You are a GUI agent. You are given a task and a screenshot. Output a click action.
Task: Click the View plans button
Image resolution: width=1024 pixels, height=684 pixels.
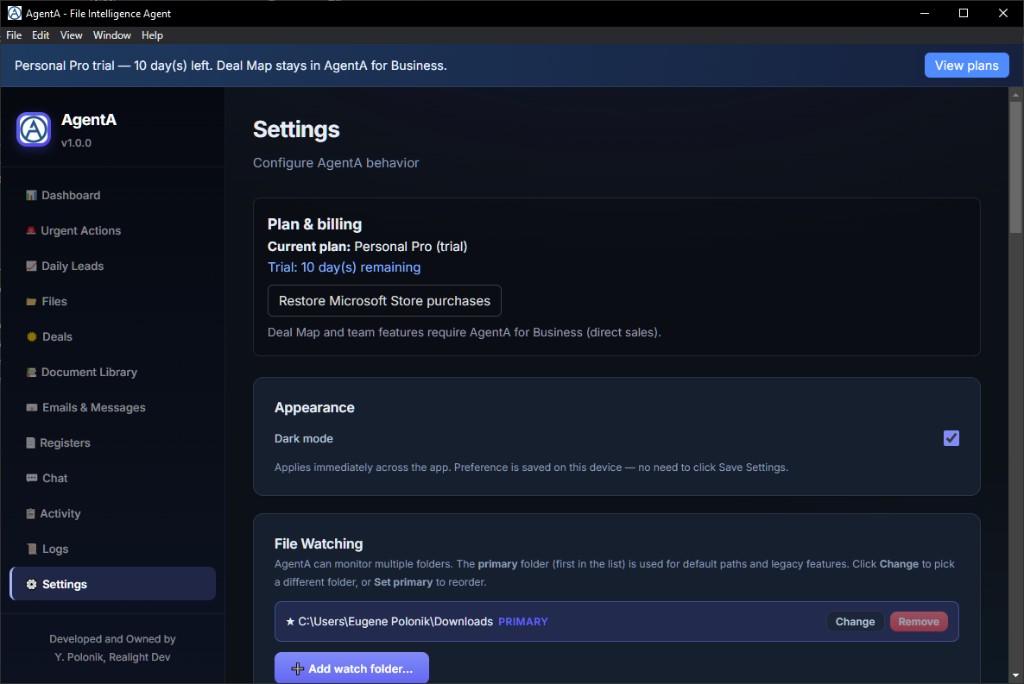[966, 65]
